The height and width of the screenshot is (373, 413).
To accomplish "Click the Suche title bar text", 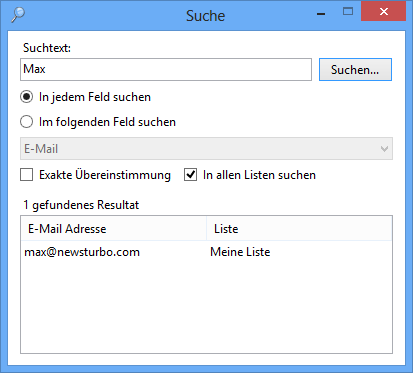I will (206, 16).
